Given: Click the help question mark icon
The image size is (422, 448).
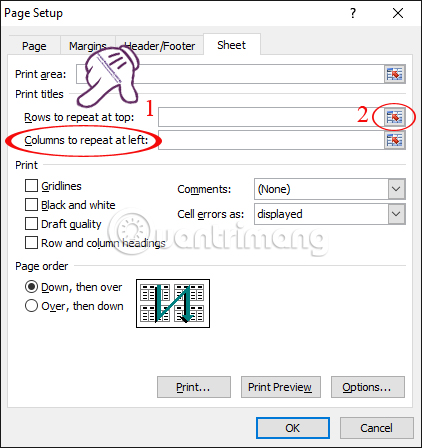Looking at the screenshot, I should [353, 13].
